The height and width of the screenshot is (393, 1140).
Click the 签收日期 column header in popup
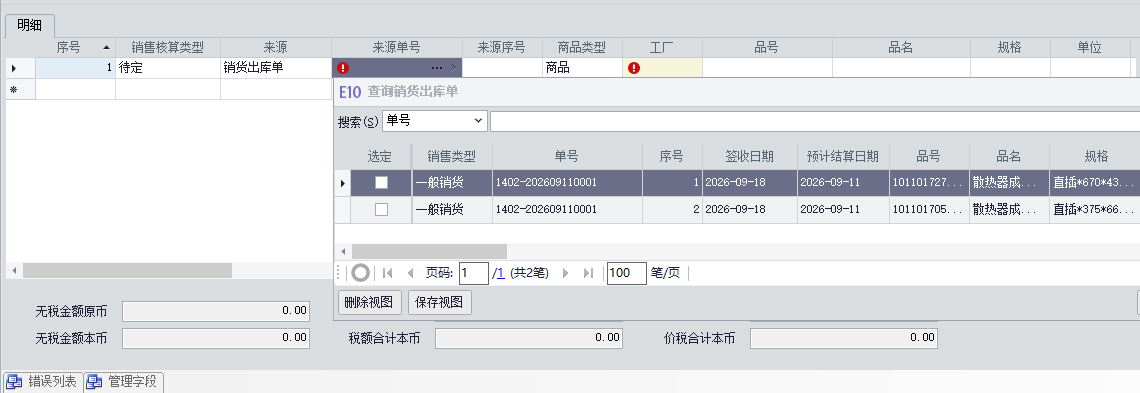pyautogui.click(x=750, y=156)
